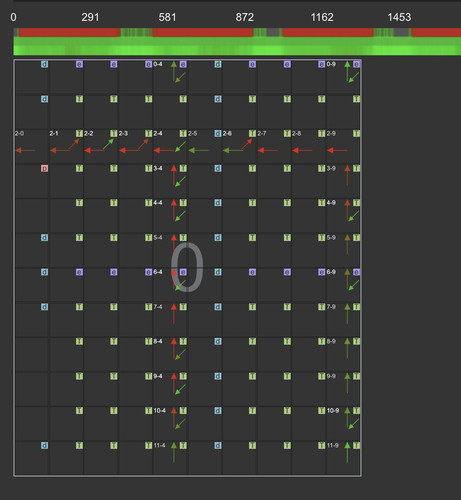Select cell label 7-9

pyautogui.click(x=331, y=307)
